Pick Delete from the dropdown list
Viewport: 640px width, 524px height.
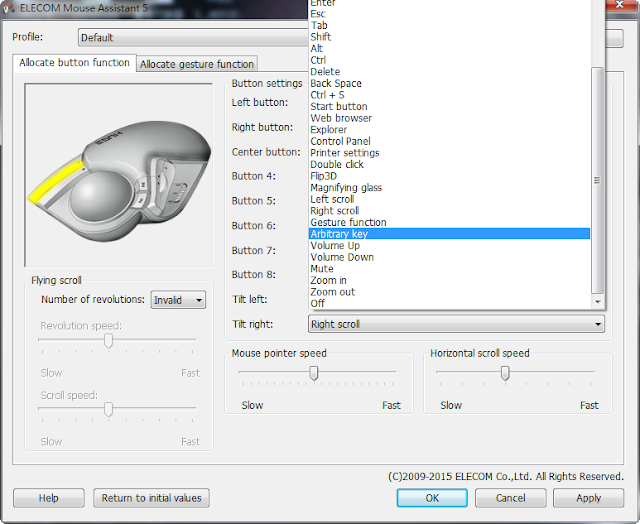click(x=449, y=72)
